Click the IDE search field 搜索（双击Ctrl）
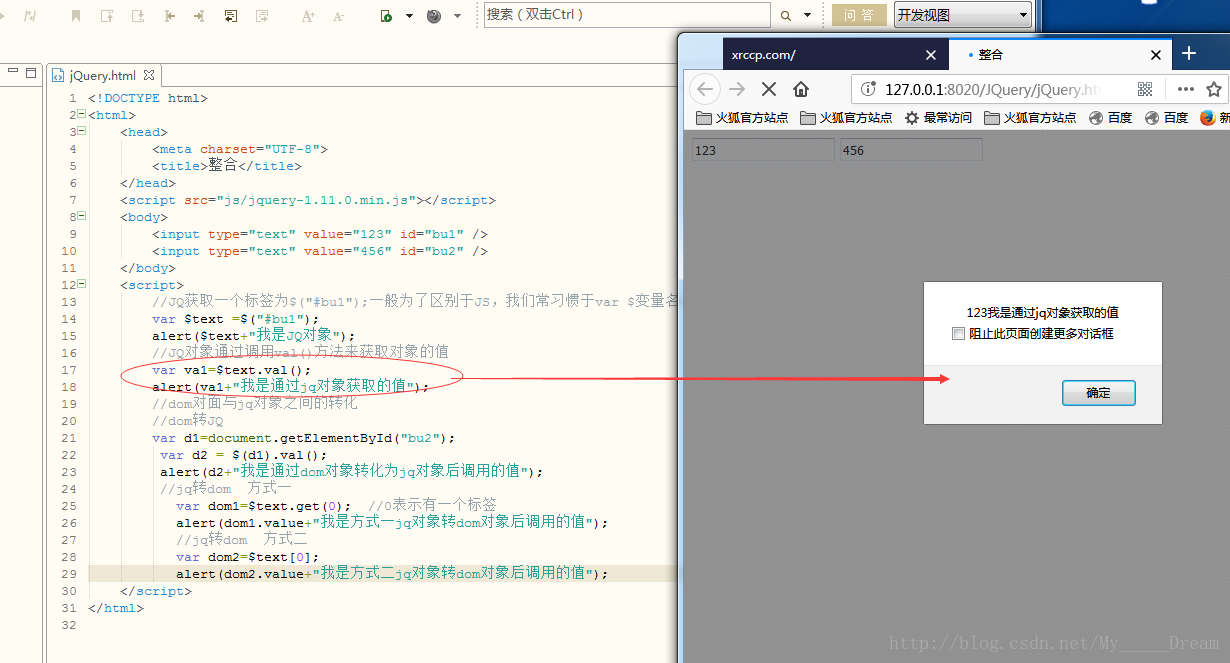 (x=627, y=15)
